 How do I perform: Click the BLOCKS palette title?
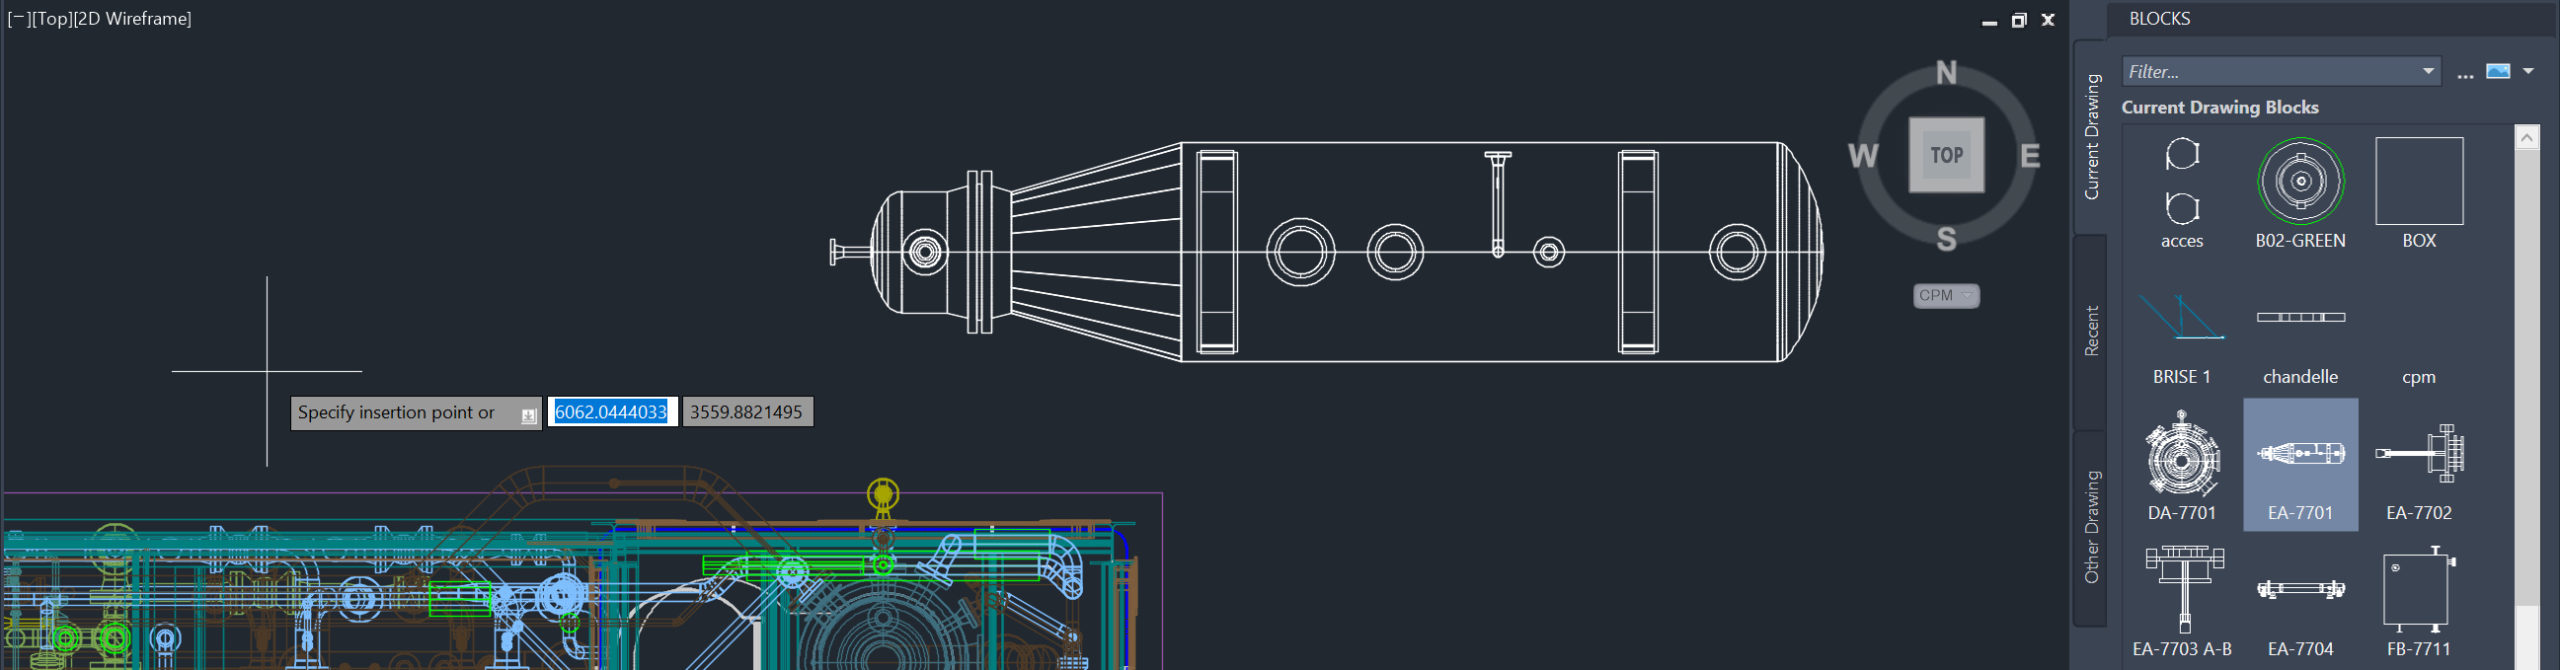2159,18
